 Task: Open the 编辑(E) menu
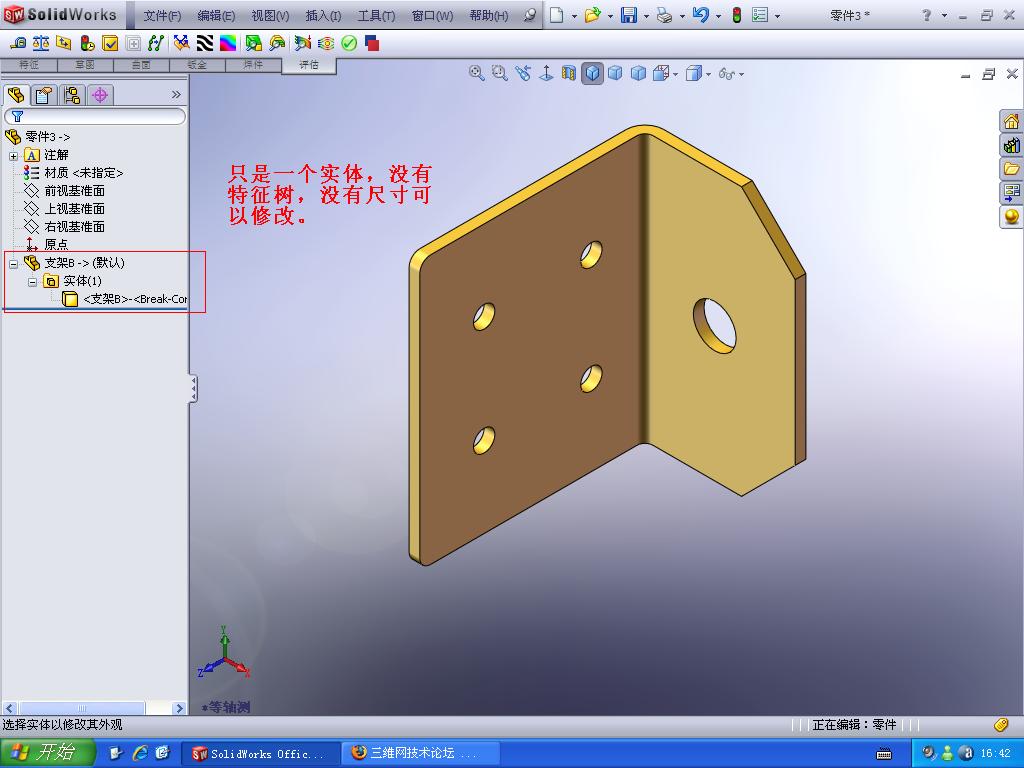[x=216, y=16]
